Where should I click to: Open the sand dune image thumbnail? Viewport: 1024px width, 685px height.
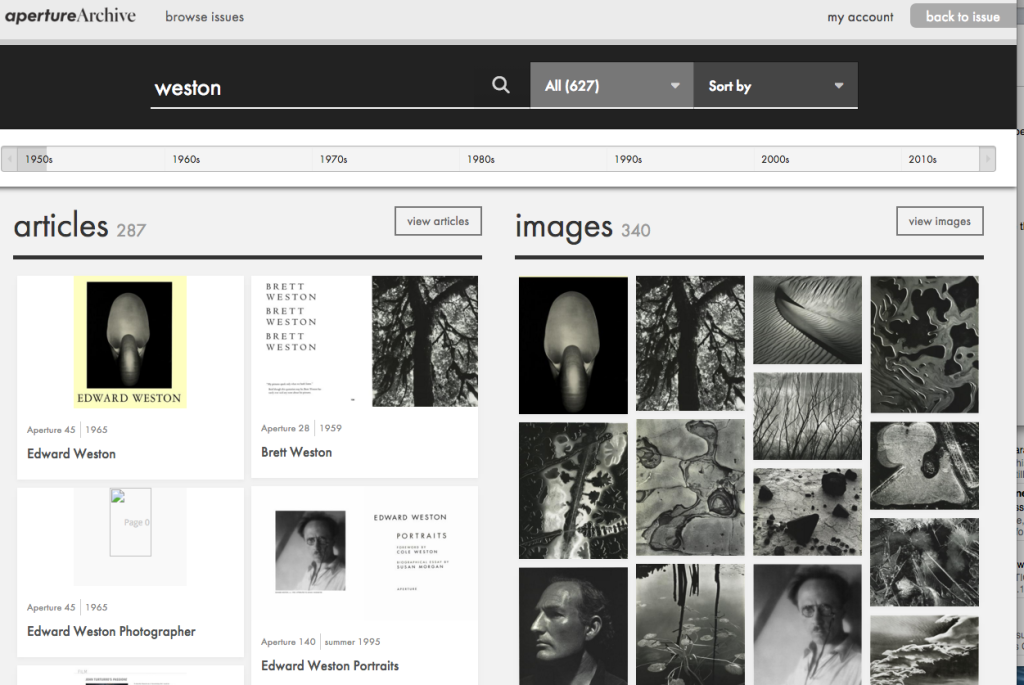click(x=807, y=320)
